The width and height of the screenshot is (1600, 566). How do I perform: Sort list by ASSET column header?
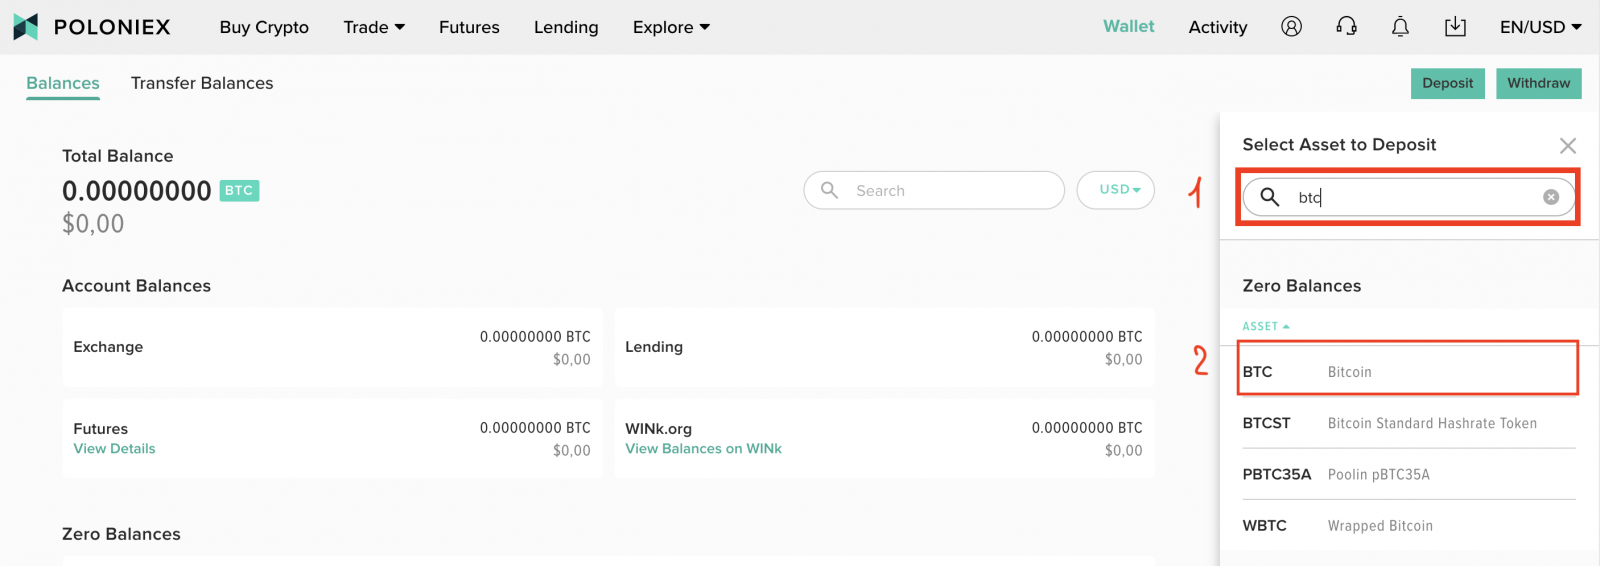coord(1265,326)
